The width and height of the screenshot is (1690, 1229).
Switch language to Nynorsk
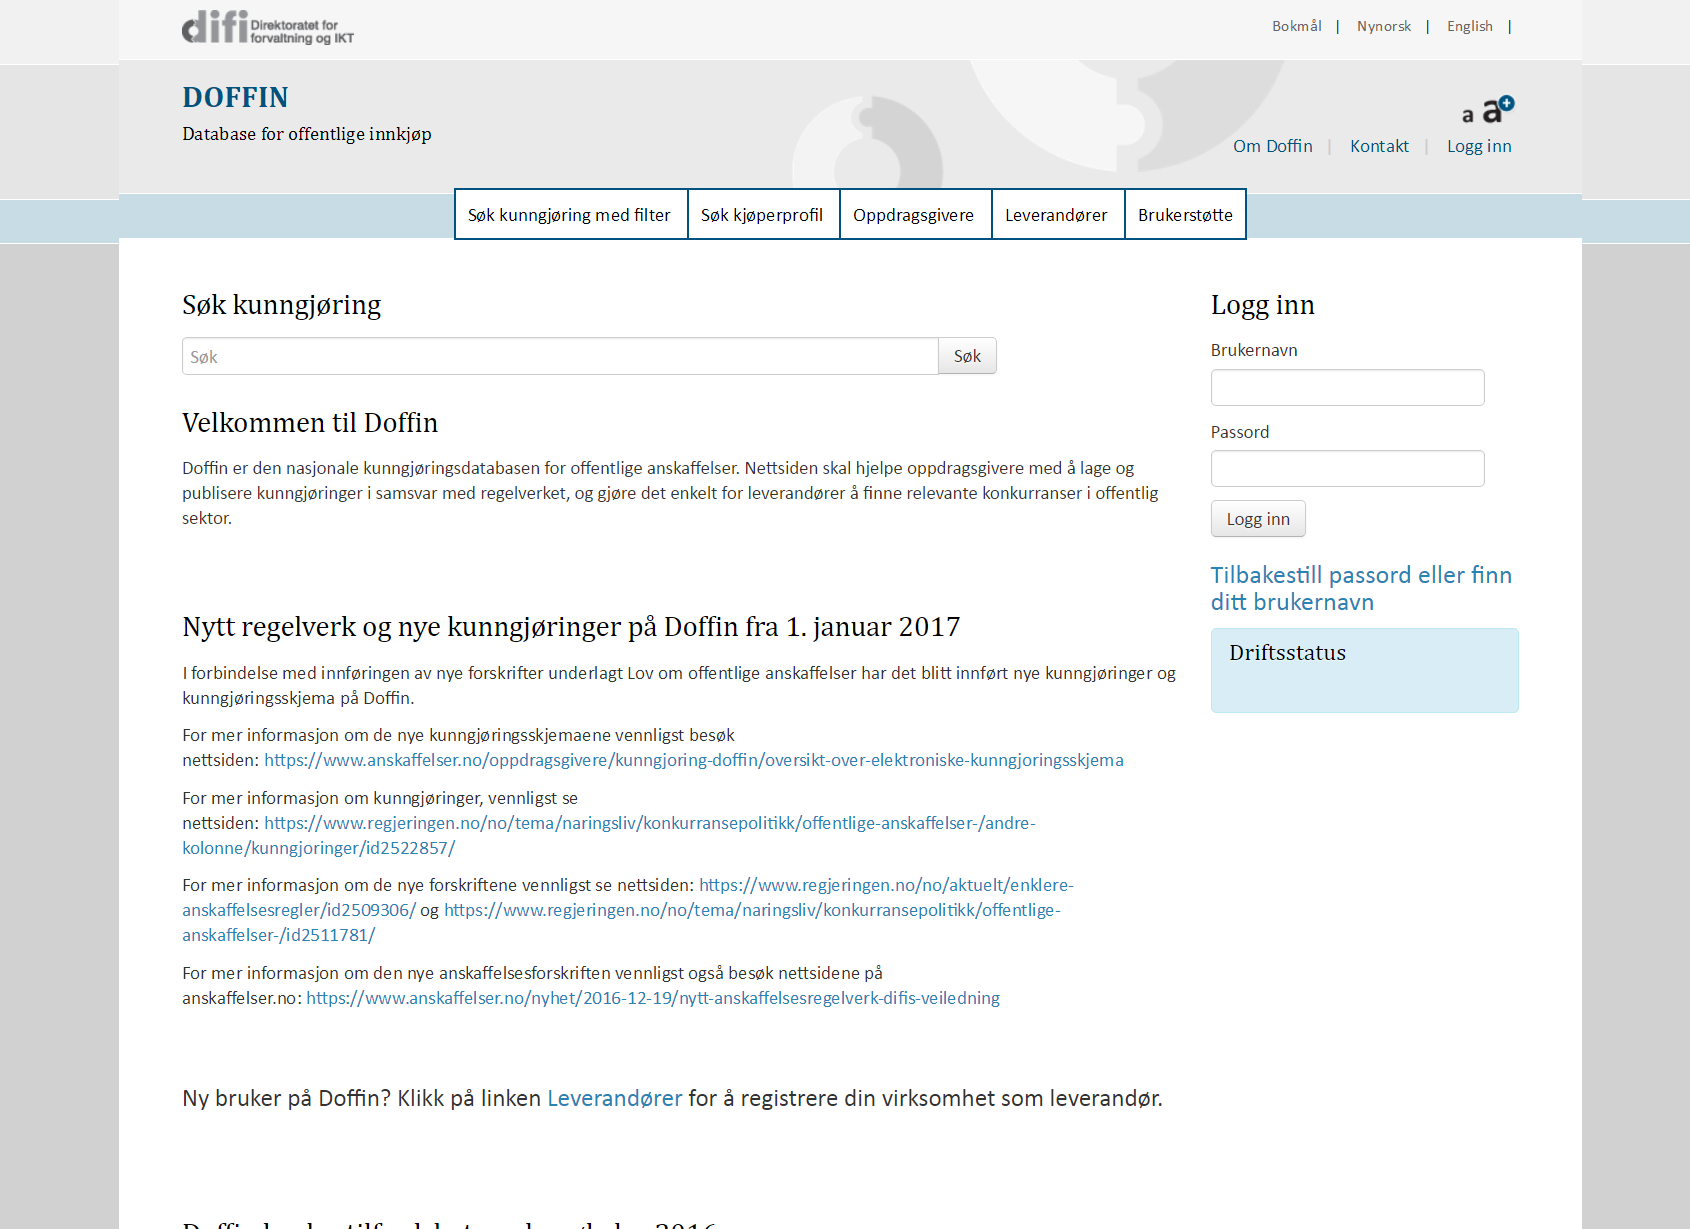(x=1384, y=26)
